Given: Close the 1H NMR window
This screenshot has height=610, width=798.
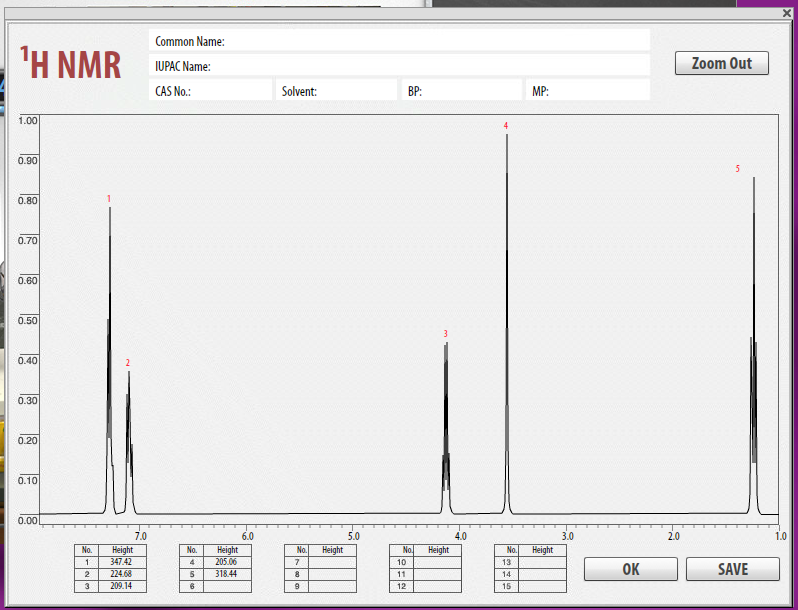Looking at the screenshot, I should [787, 13].
